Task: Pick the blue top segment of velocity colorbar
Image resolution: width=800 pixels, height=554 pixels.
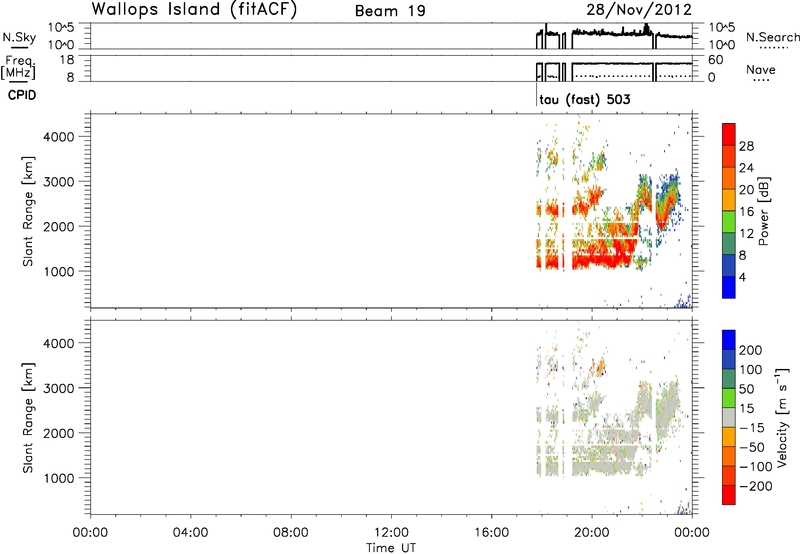Action: [729, 340]
